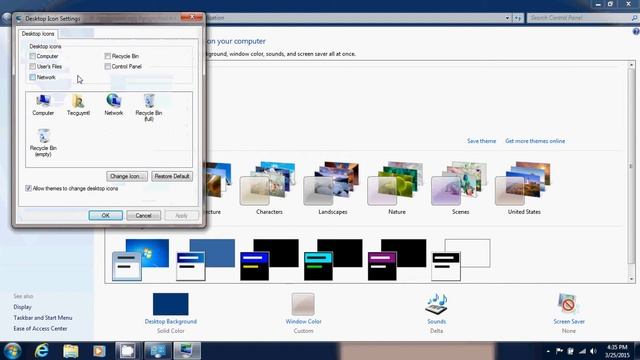Screen dimensions: 640x360
Task: Open the Windows Start menu
Action: (x=13, y=351)
